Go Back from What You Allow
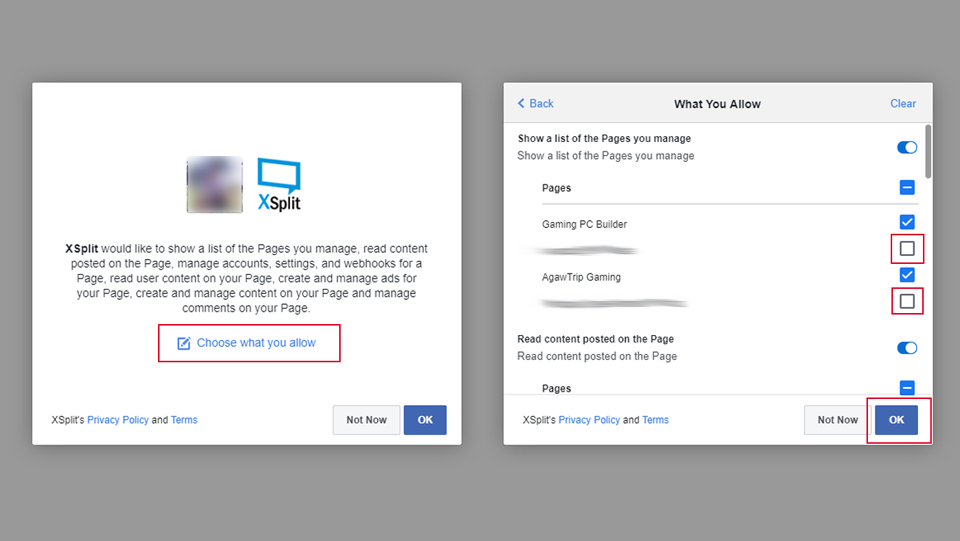 click(x=536, y=103)
